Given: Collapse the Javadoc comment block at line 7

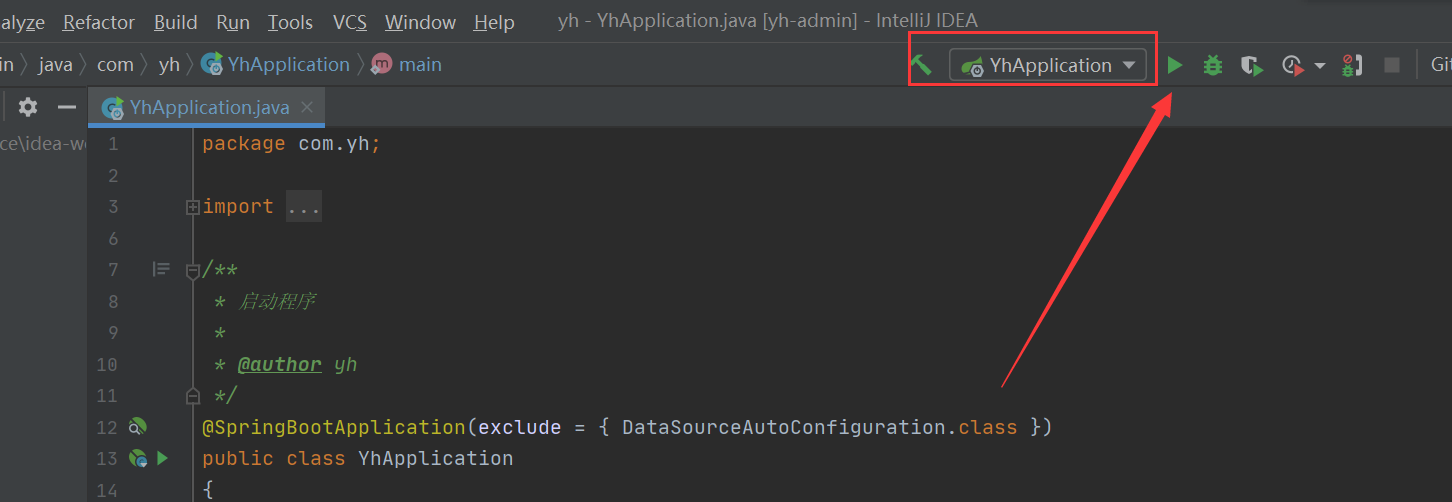Looking at the screenshot, I should (x=192, y=270).
